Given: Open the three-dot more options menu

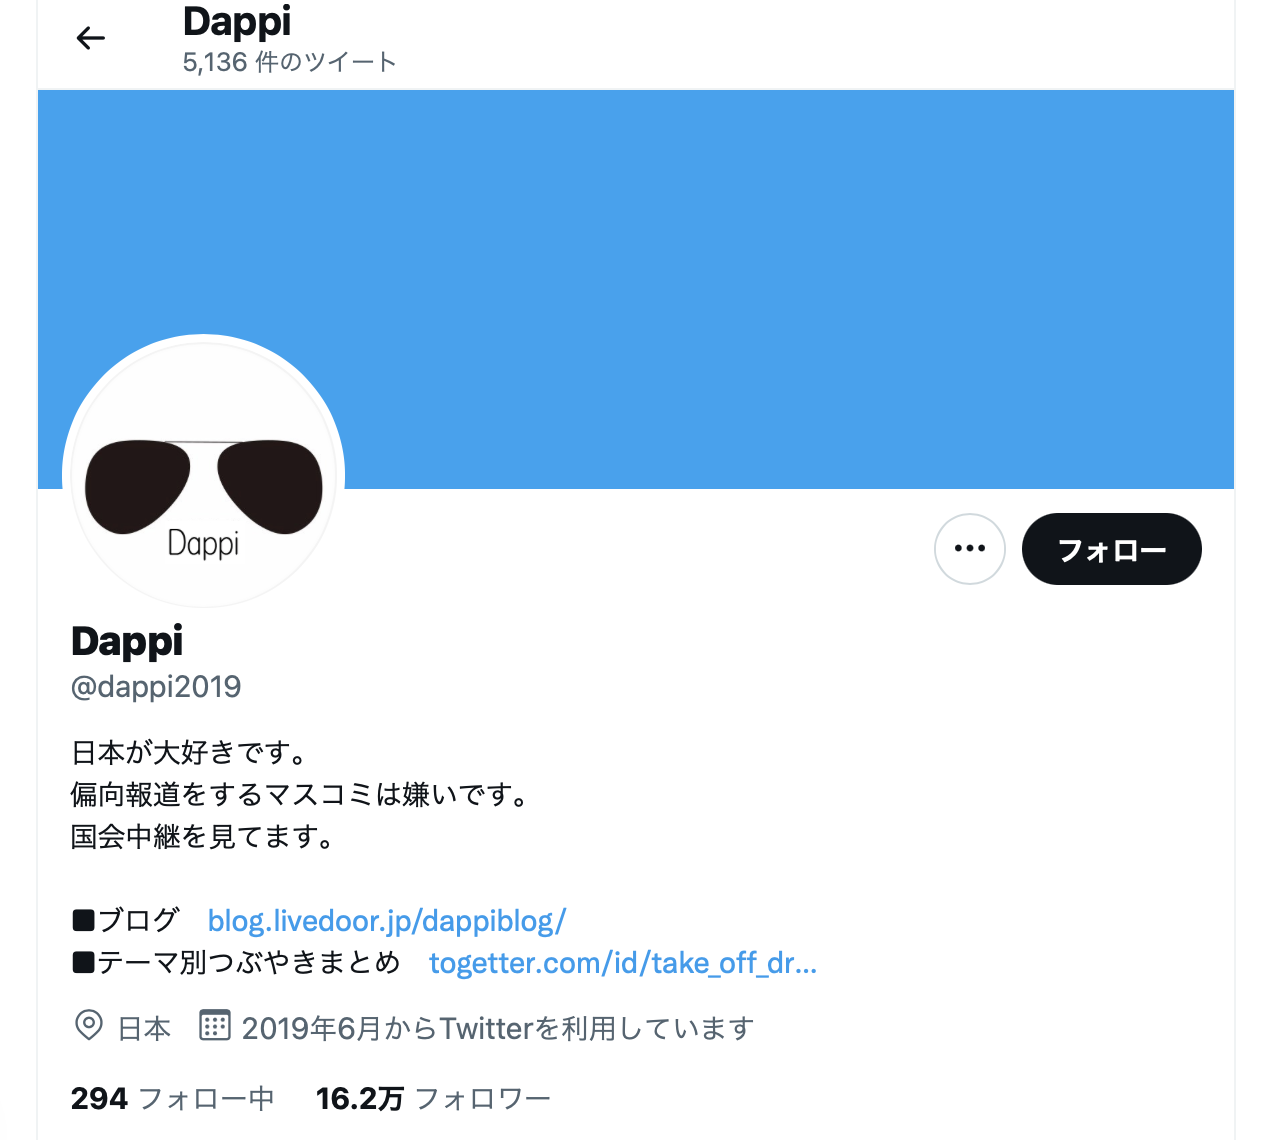Looking at the screenshot, I should 970,549.
